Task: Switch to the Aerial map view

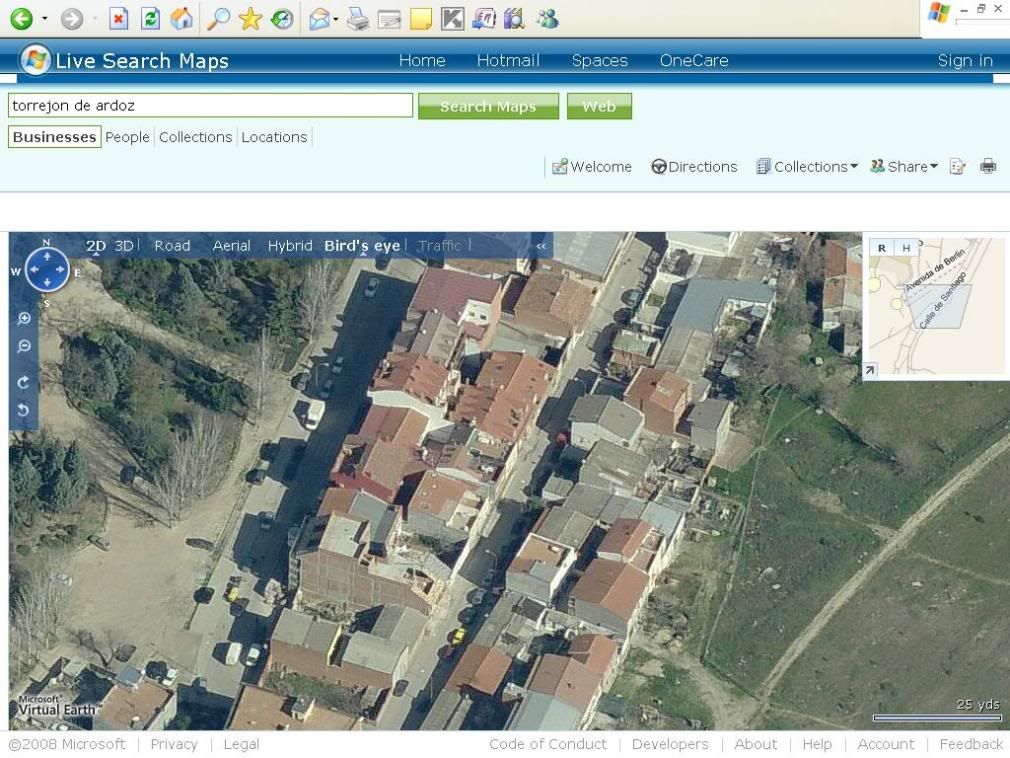Action: point(231,246)
